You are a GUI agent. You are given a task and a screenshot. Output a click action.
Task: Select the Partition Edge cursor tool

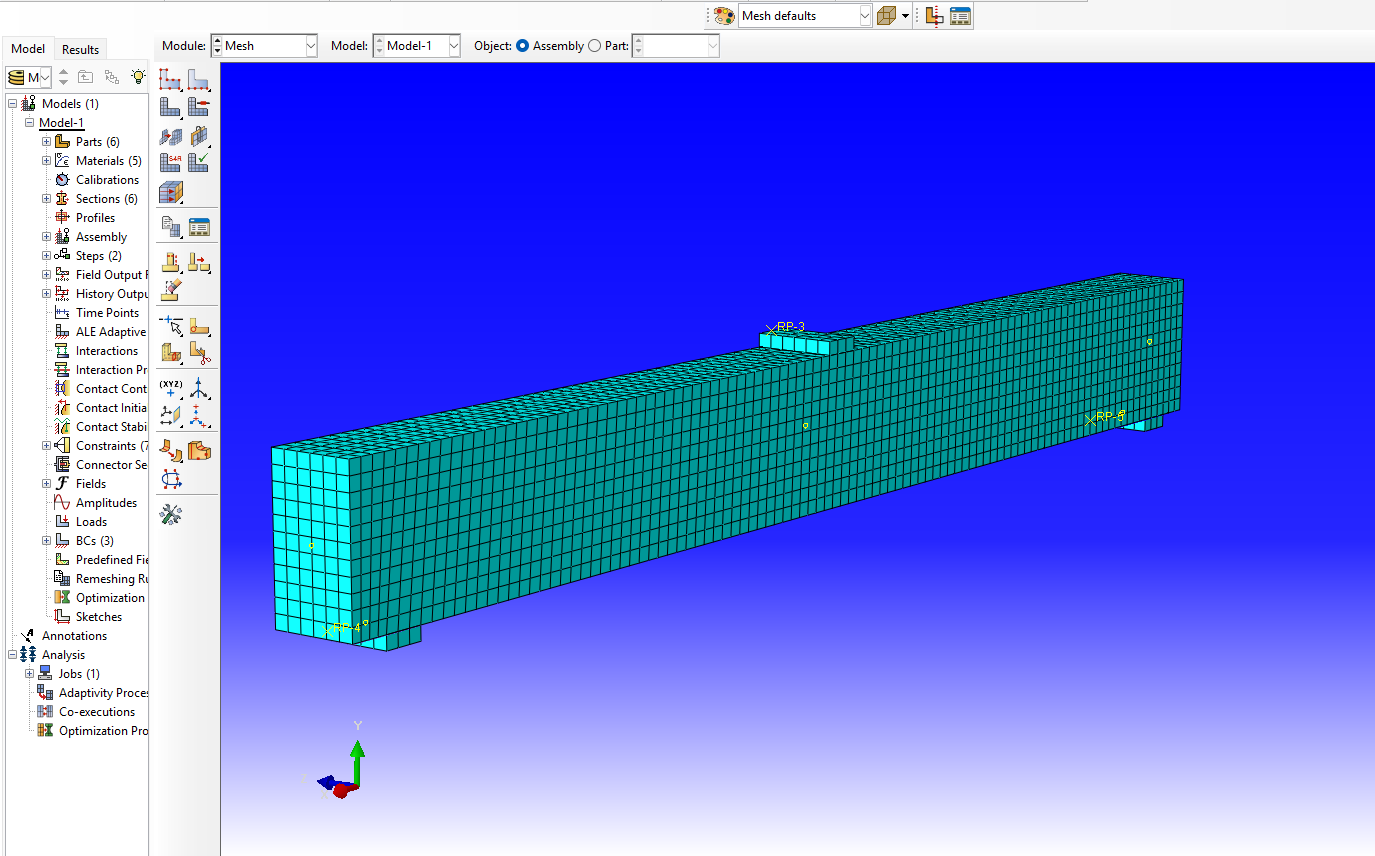[171, 325]
